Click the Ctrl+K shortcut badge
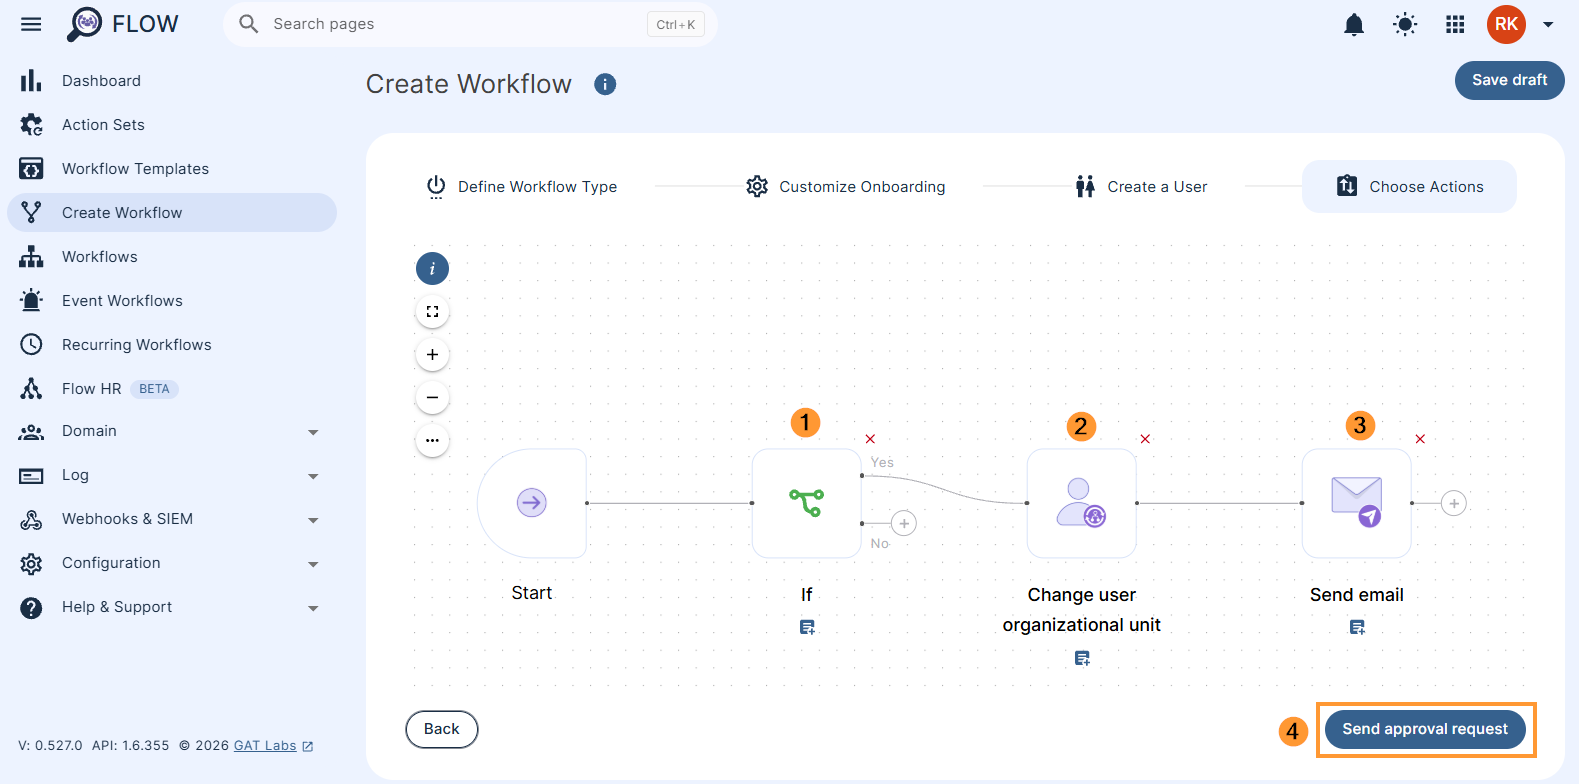 tap(676, 25)
